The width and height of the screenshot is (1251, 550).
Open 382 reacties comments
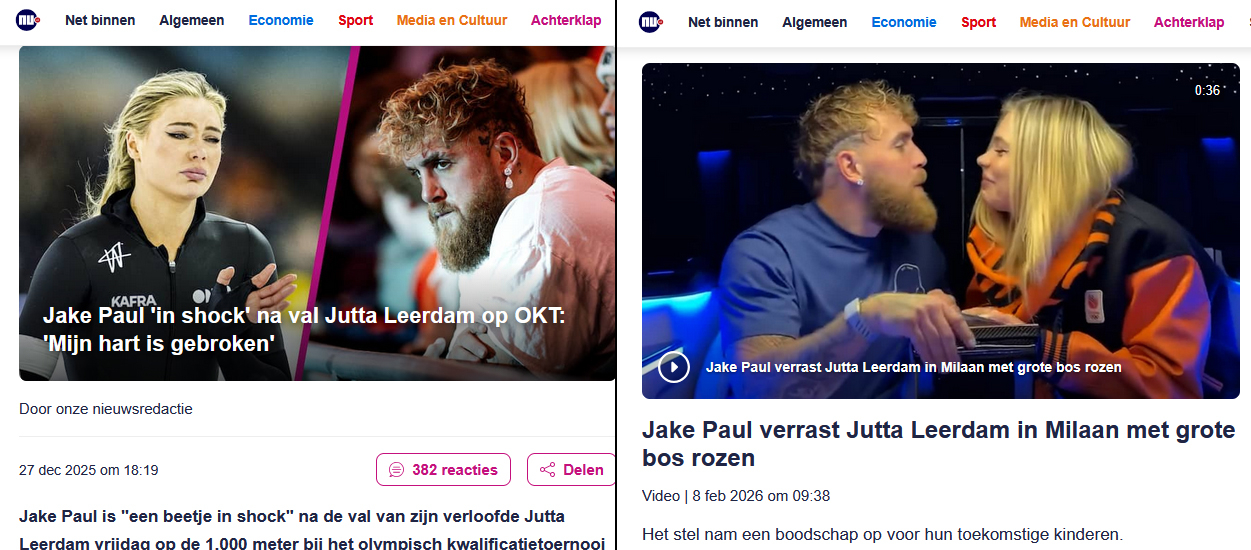443,470
